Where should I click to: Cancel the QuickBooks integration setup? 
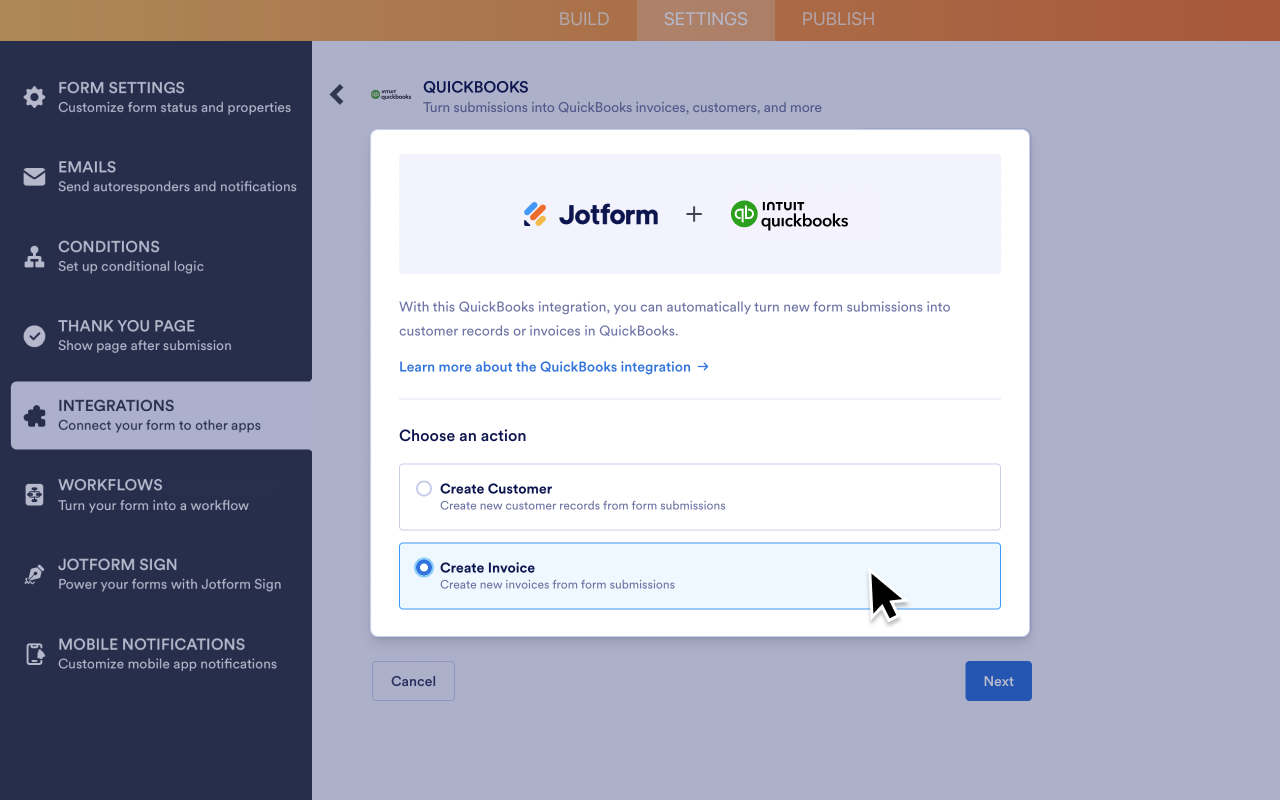tap(413, 681)
